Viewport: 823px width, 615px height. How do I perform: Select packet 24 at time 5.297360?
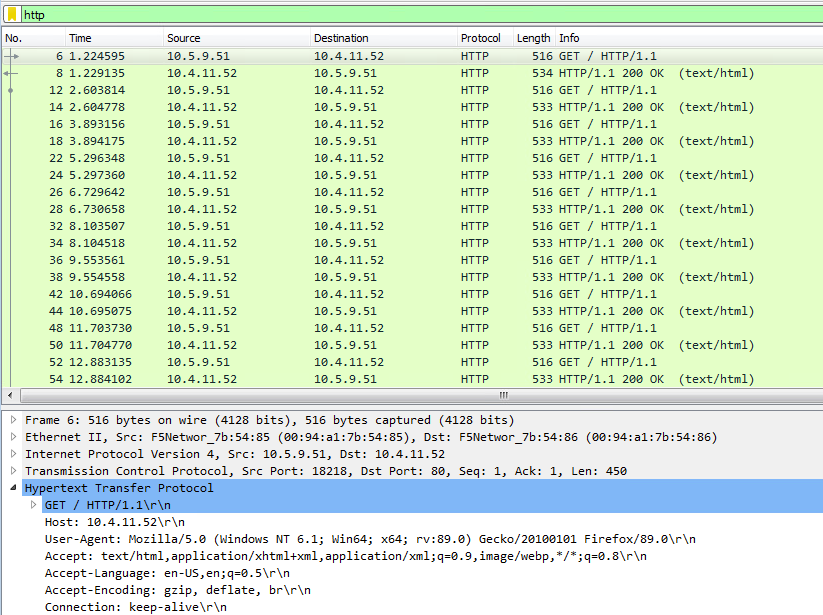click(413, 175)
